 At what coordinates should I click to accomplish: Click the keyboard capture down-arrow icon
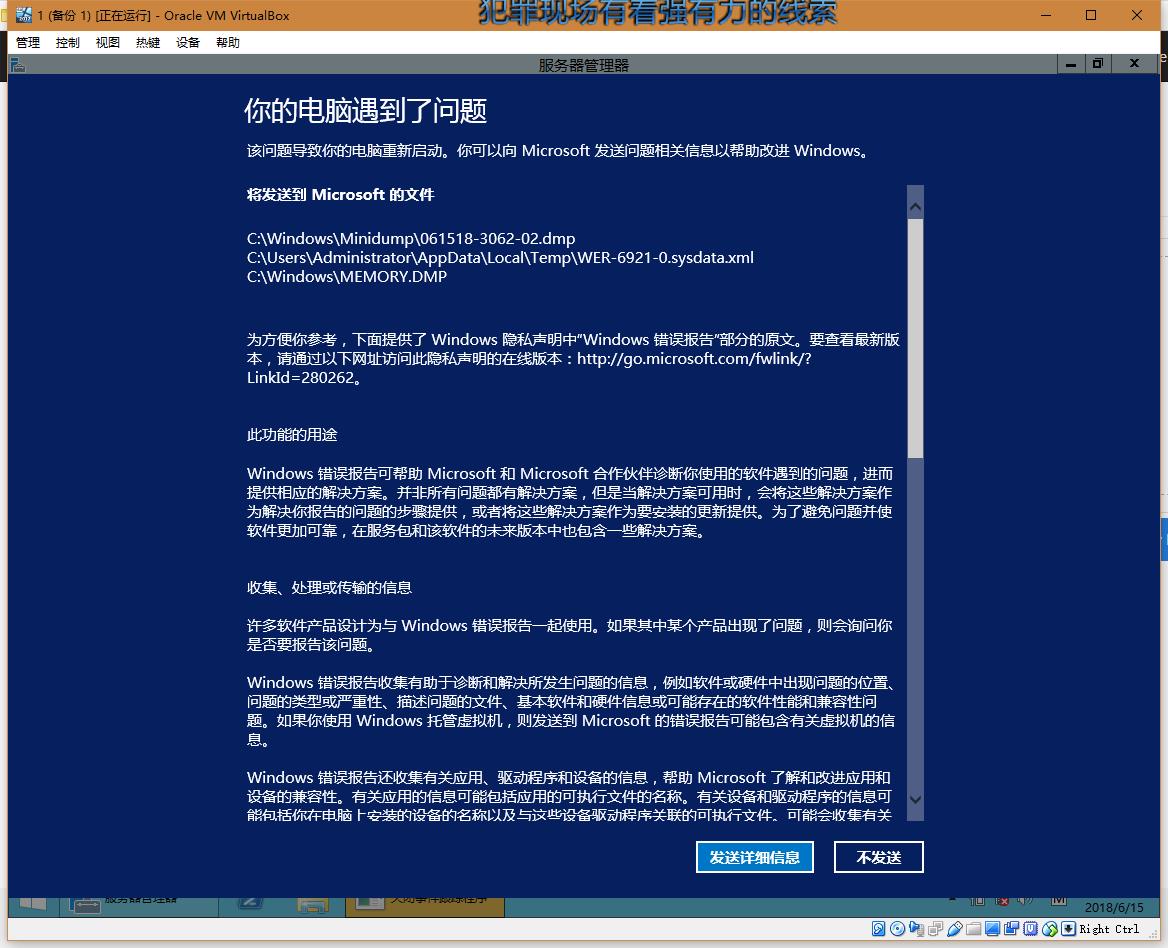(x=1068, y=929)
